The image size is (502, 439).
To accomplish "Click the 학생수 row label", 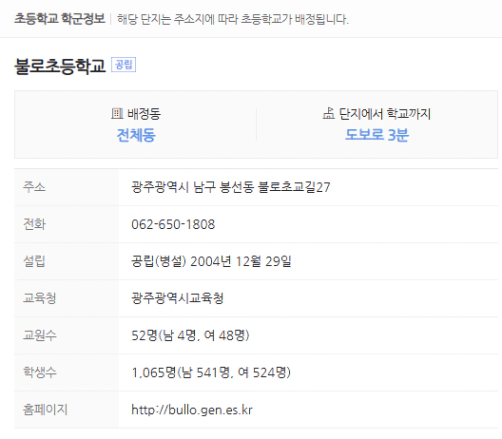I will click(39, 372).
